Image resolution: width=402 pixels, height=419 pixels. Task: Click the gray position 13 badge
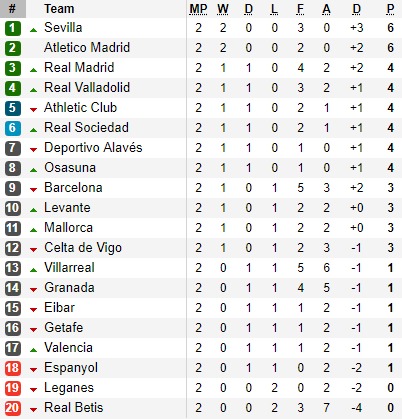13,268
